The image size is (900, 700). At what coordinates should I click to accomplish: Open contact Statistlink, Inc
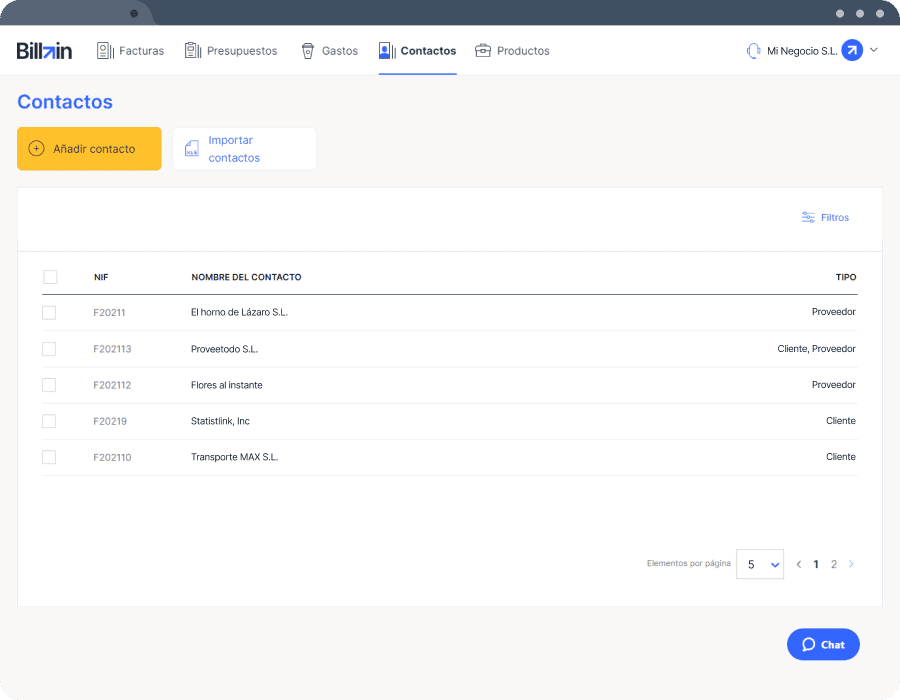[x=220, y=421]
